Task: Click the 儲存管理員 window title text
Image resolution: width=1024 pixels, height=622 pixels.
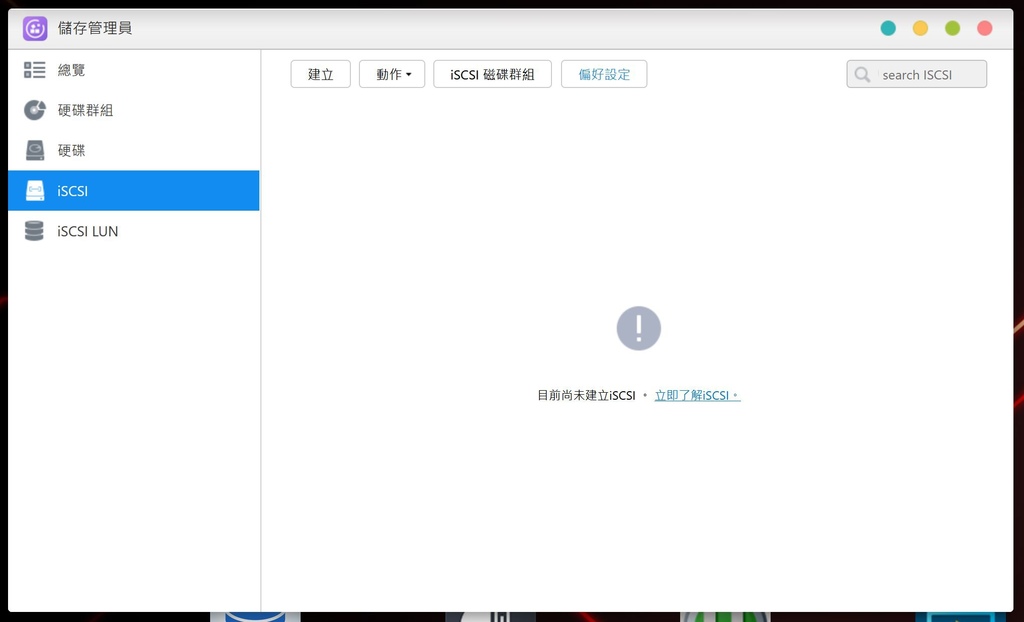Action: pos(95,28)
